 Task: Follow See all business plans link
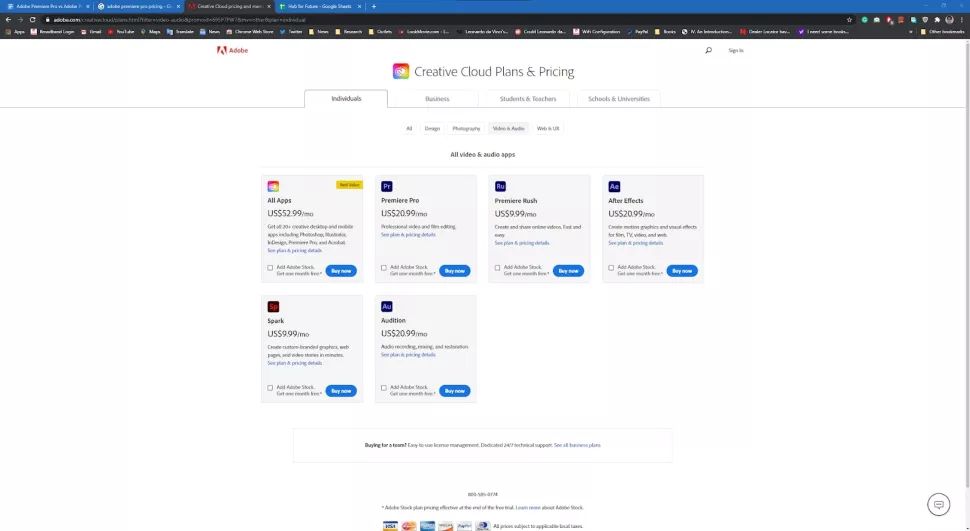pos(577,445)
